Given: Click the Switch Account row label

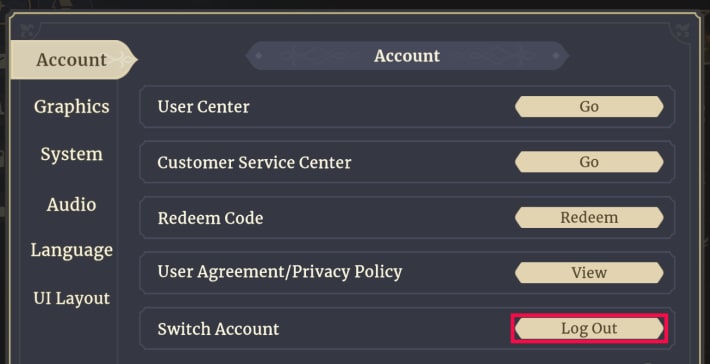Looking at the screenshot, I should 218,329.
